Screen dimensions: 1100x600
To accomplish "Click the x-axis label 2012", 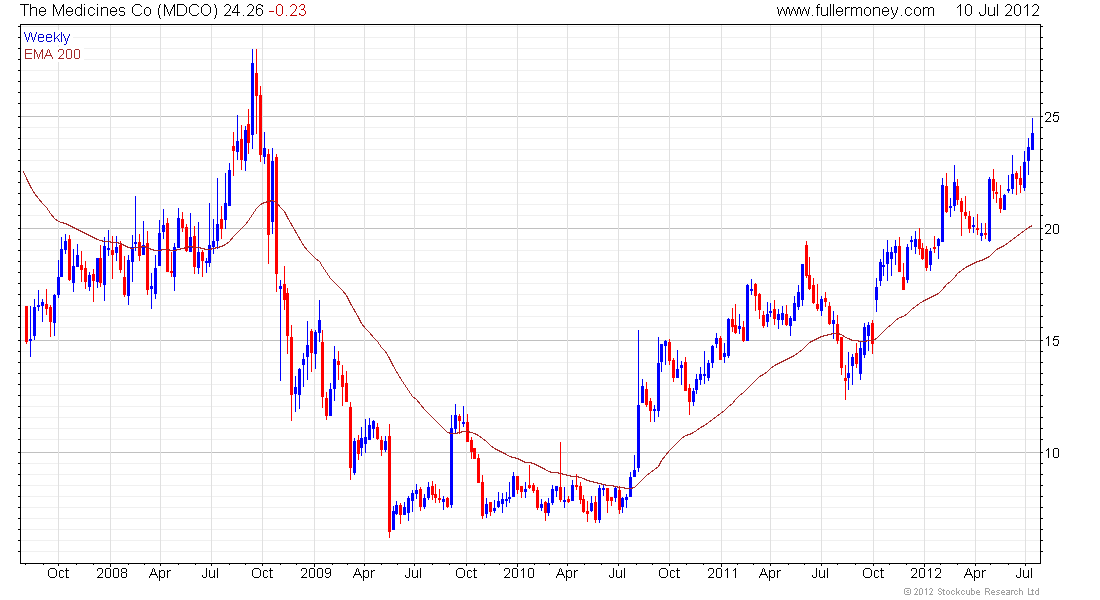I will point(925,573).
